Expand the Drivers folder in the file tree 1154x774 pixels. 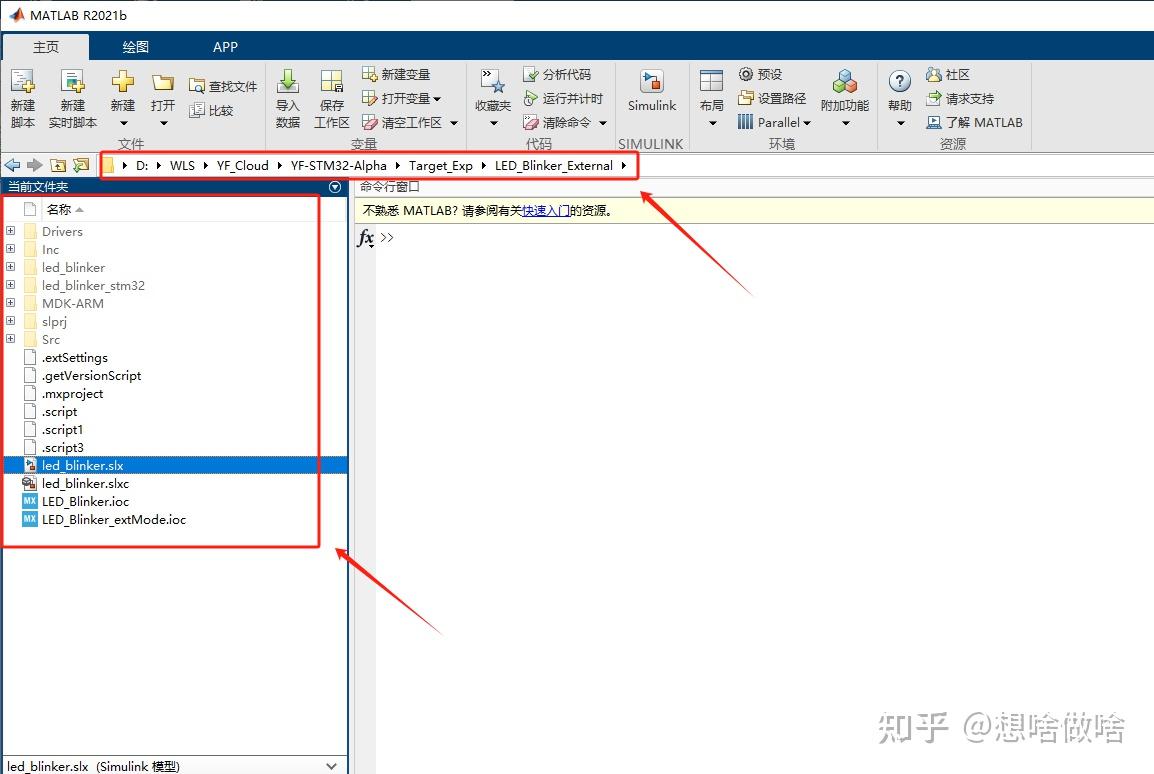tap(10, 231)
